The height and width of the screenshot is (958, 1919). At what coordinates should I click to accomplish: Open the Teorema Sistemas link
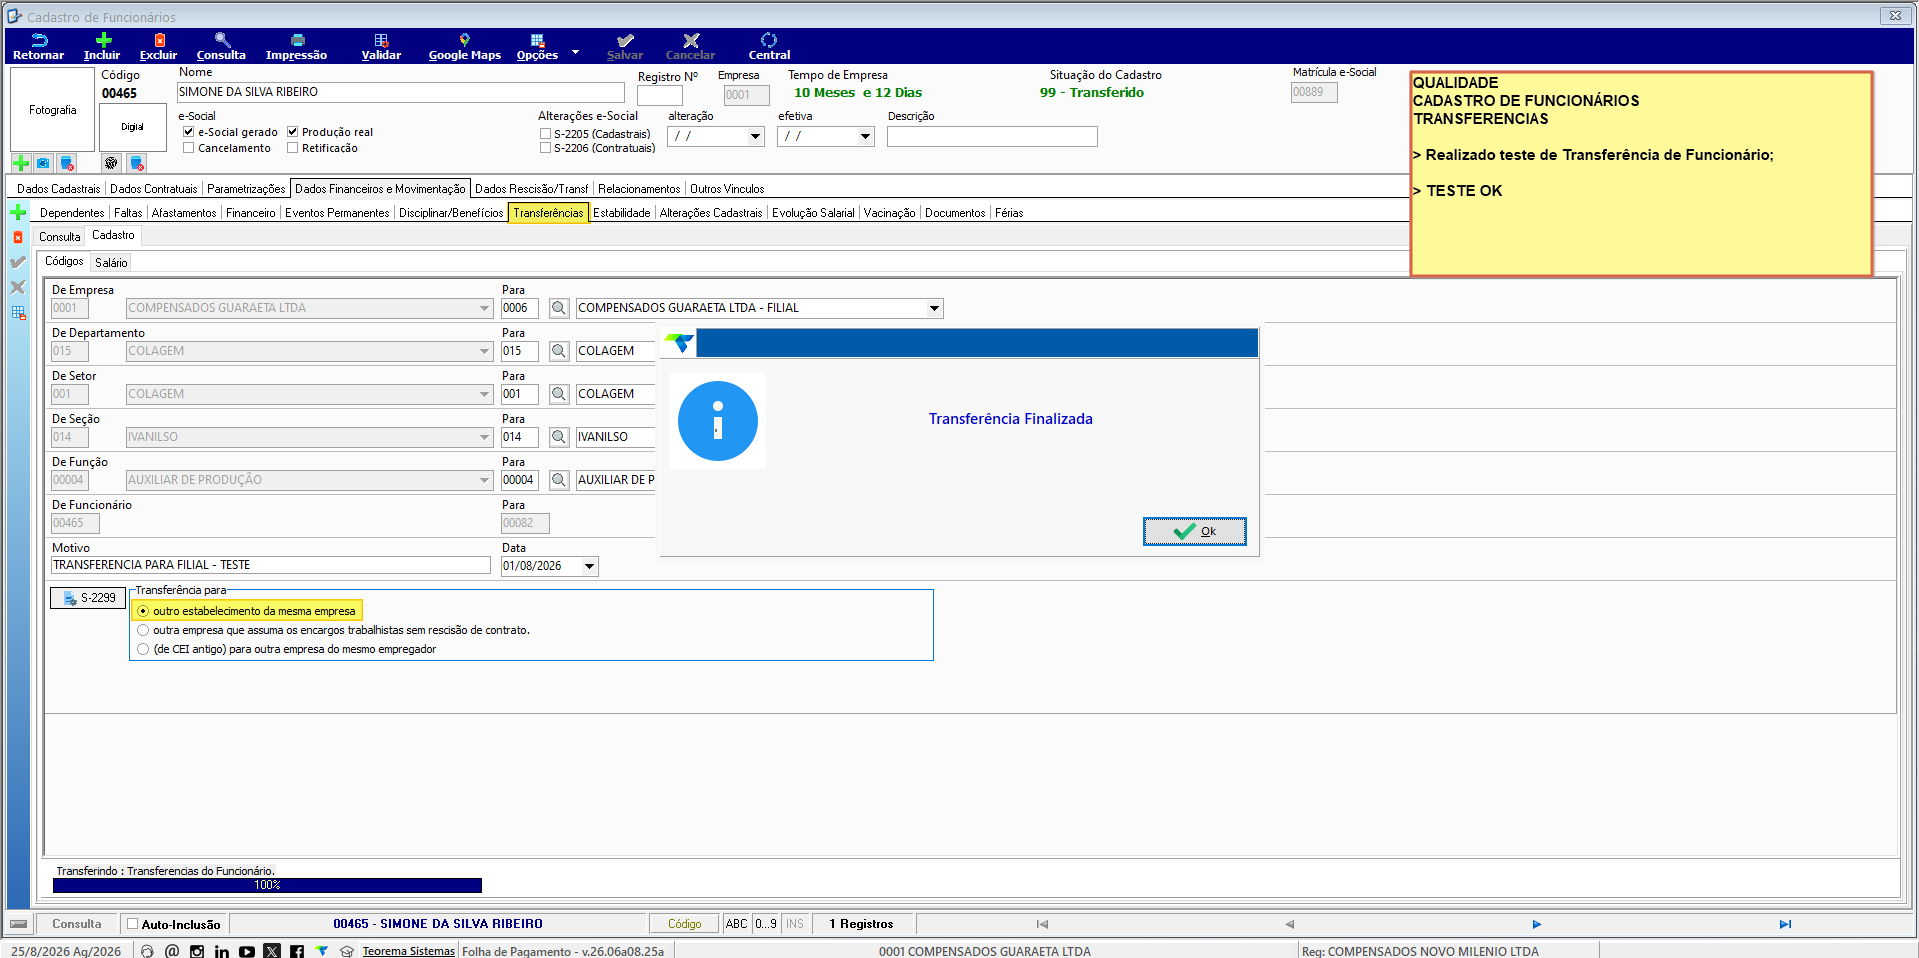click(408, 951)
